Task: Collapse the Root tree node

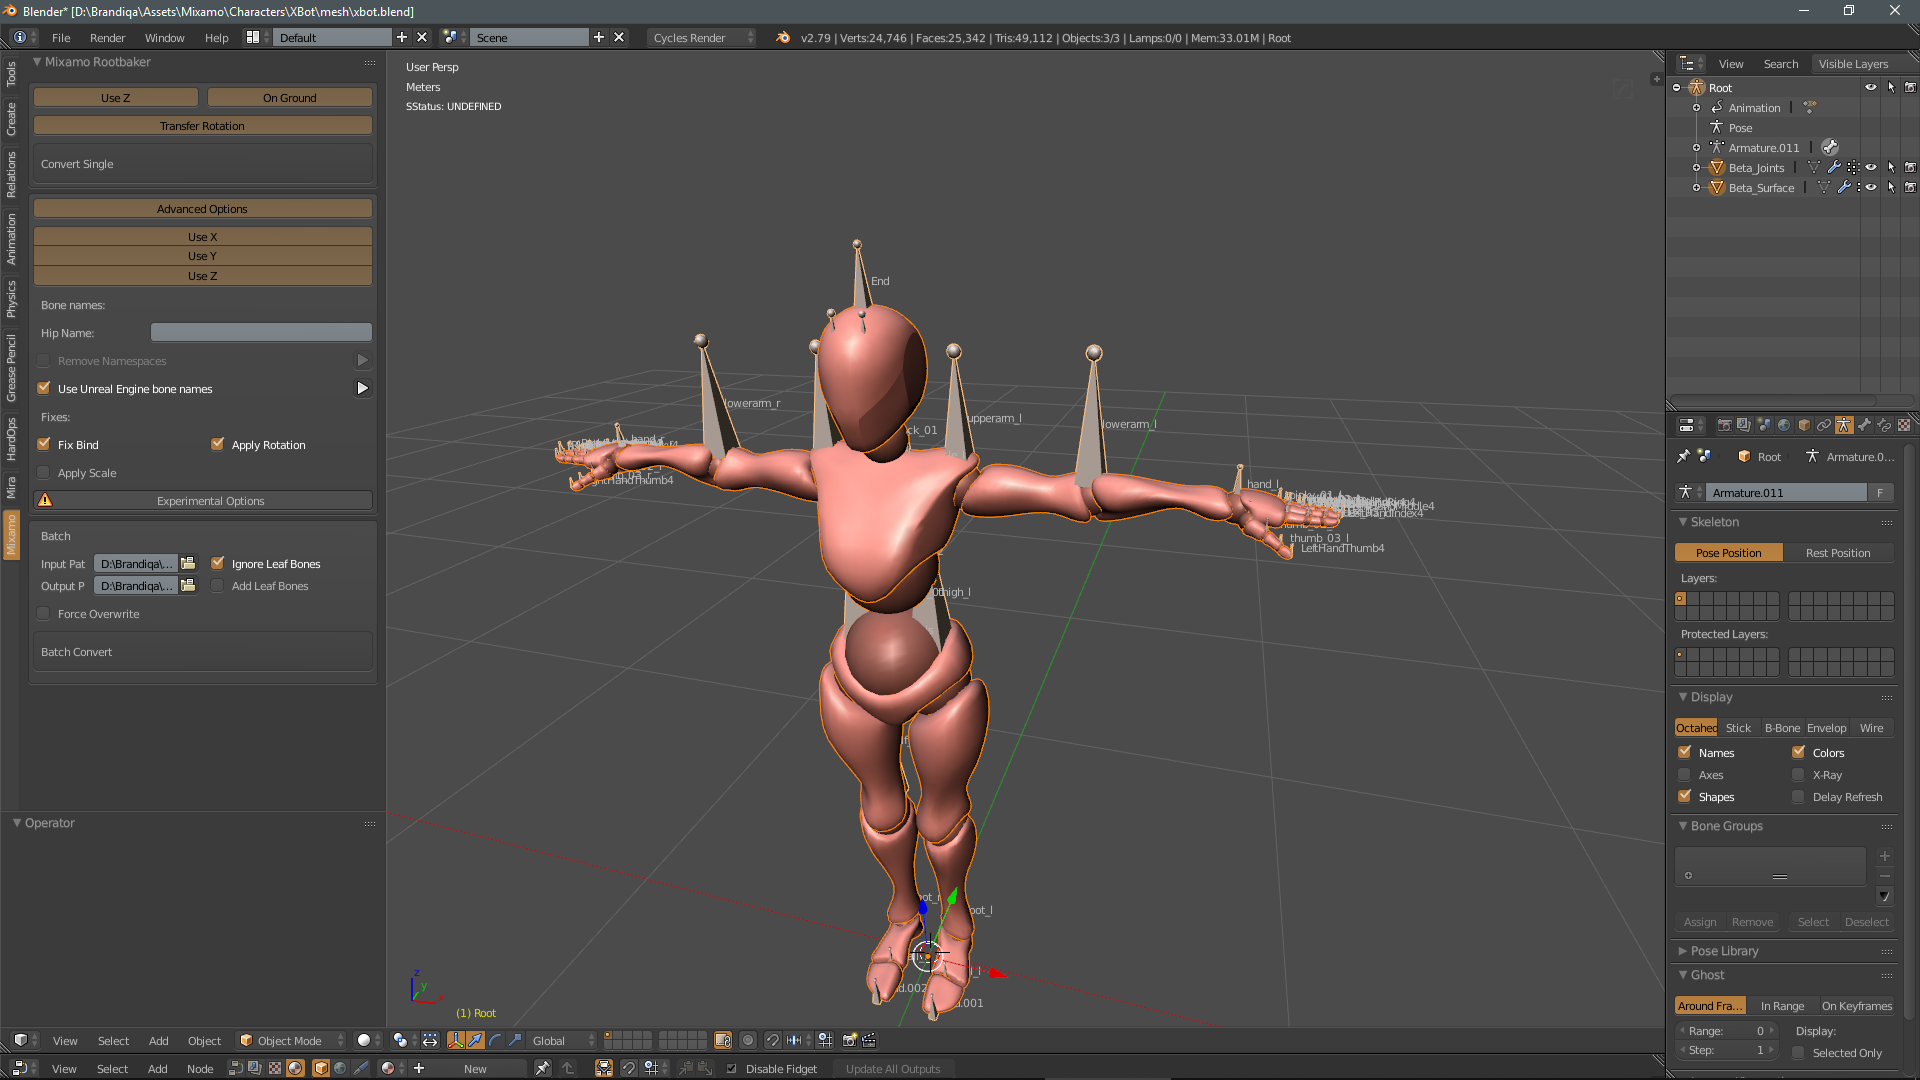Action: tap(1677, 88)
